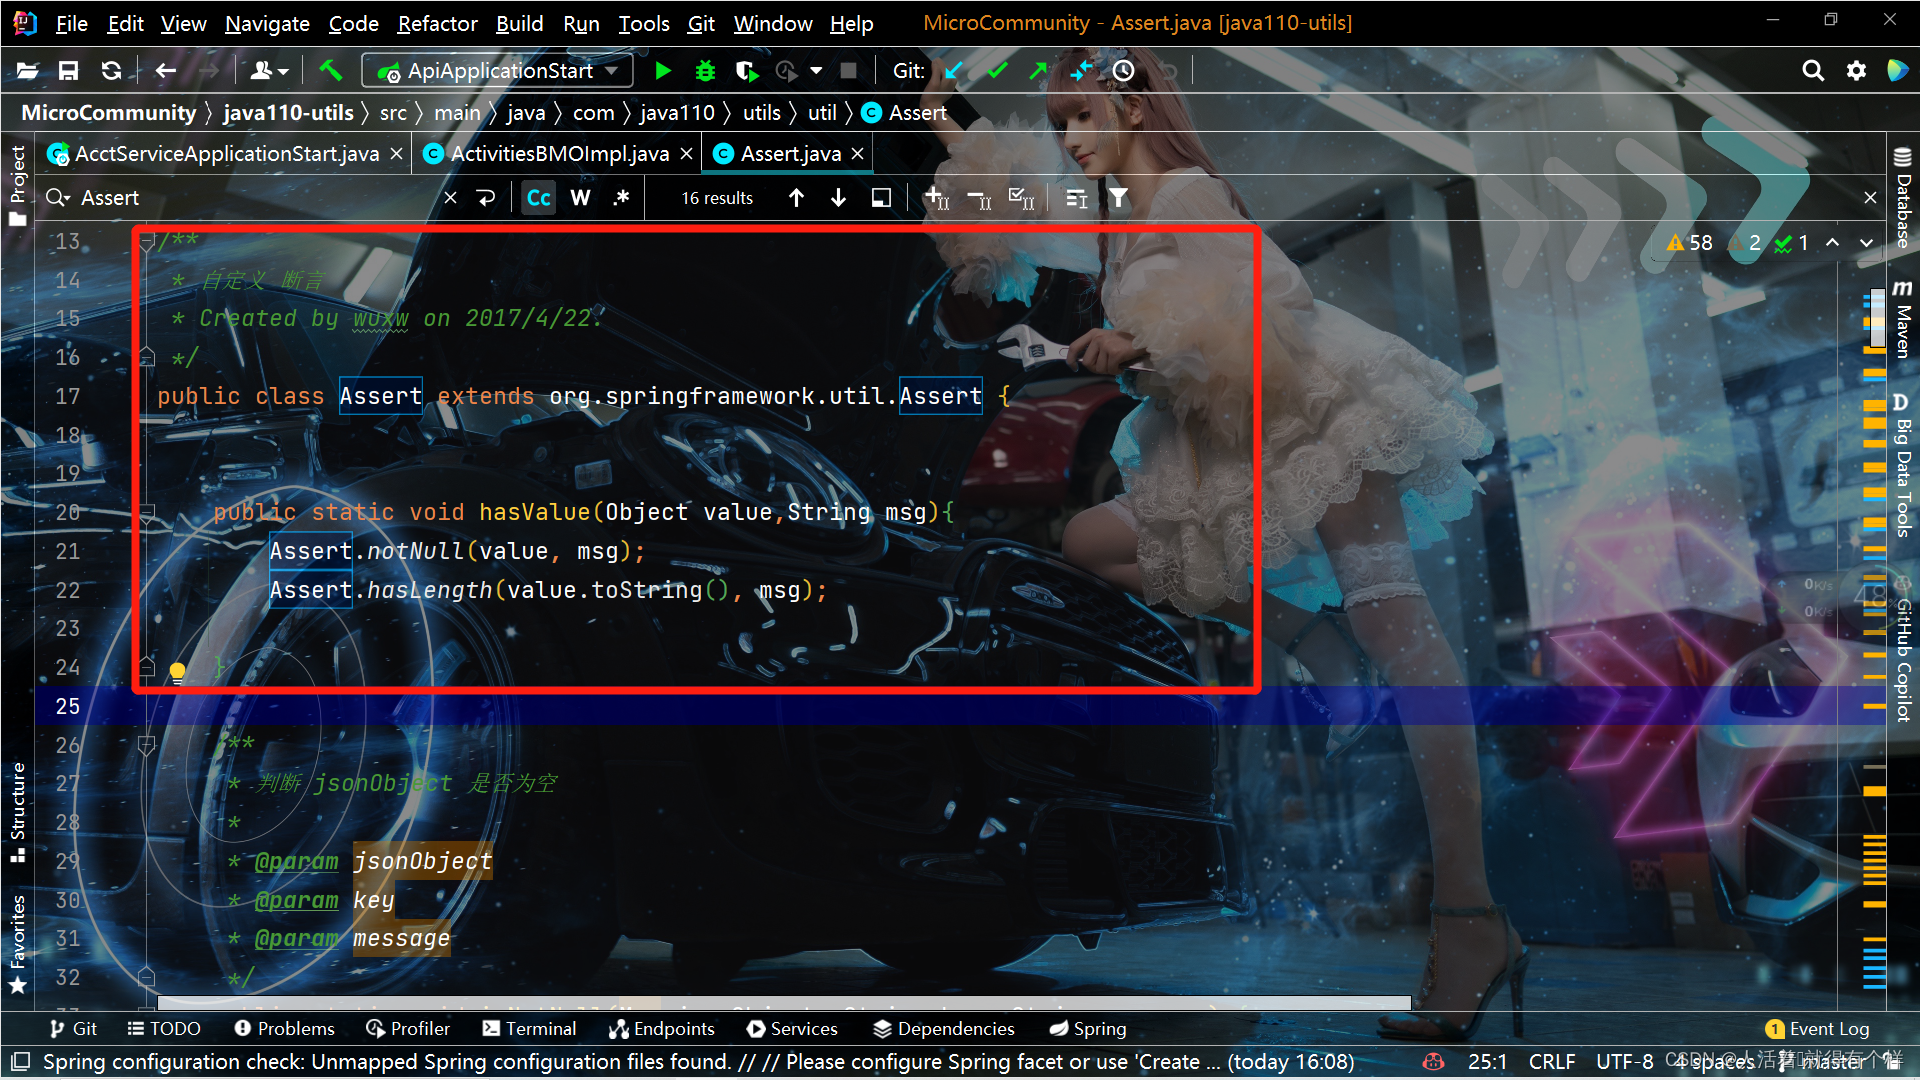Open the Git menu in the menu bar
1920x1080 pixels.
(x=699, y=22)
